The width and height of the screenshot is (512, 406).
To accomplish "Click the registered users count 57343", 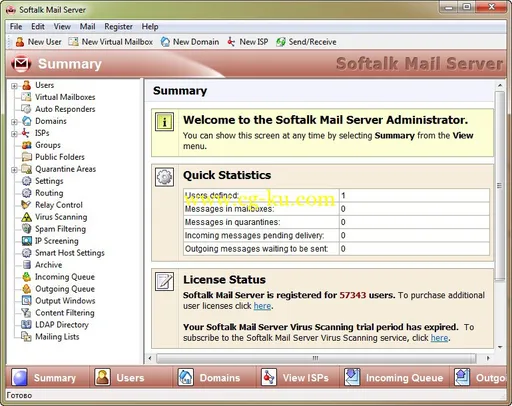I will tap(353, 295).
